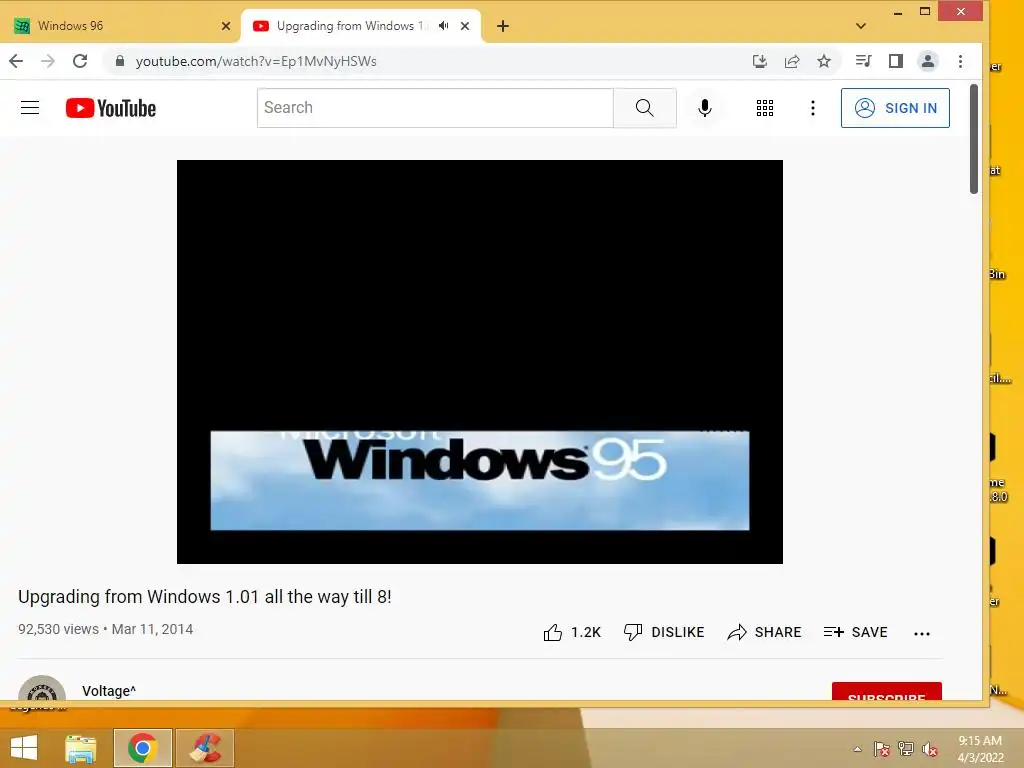Open the Voltage^ channel name link

109,691
